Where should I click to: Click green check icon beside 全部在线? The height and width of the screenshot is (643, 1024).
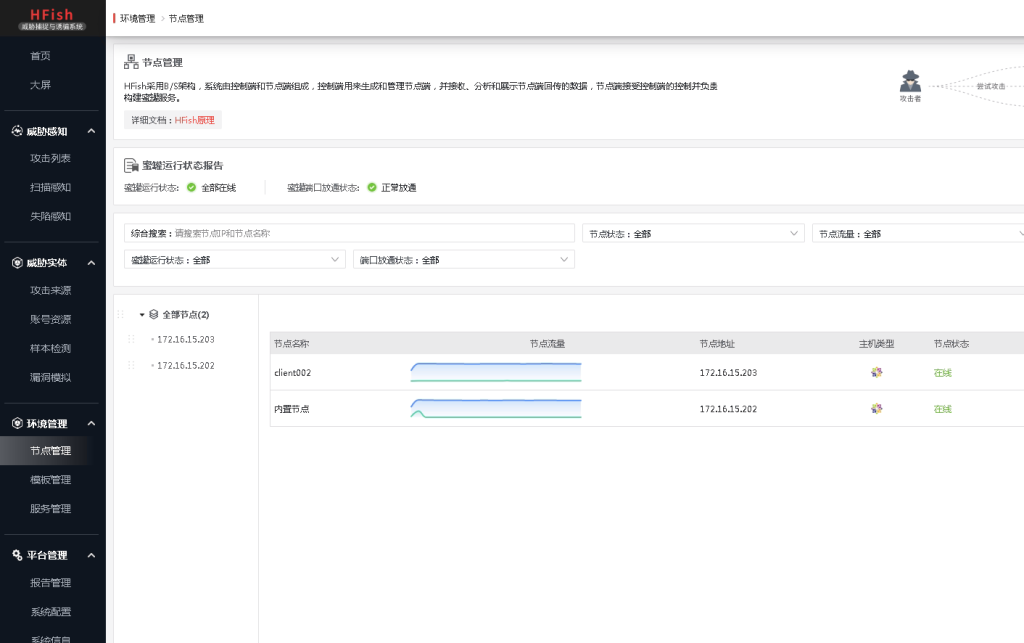(192, 187)
